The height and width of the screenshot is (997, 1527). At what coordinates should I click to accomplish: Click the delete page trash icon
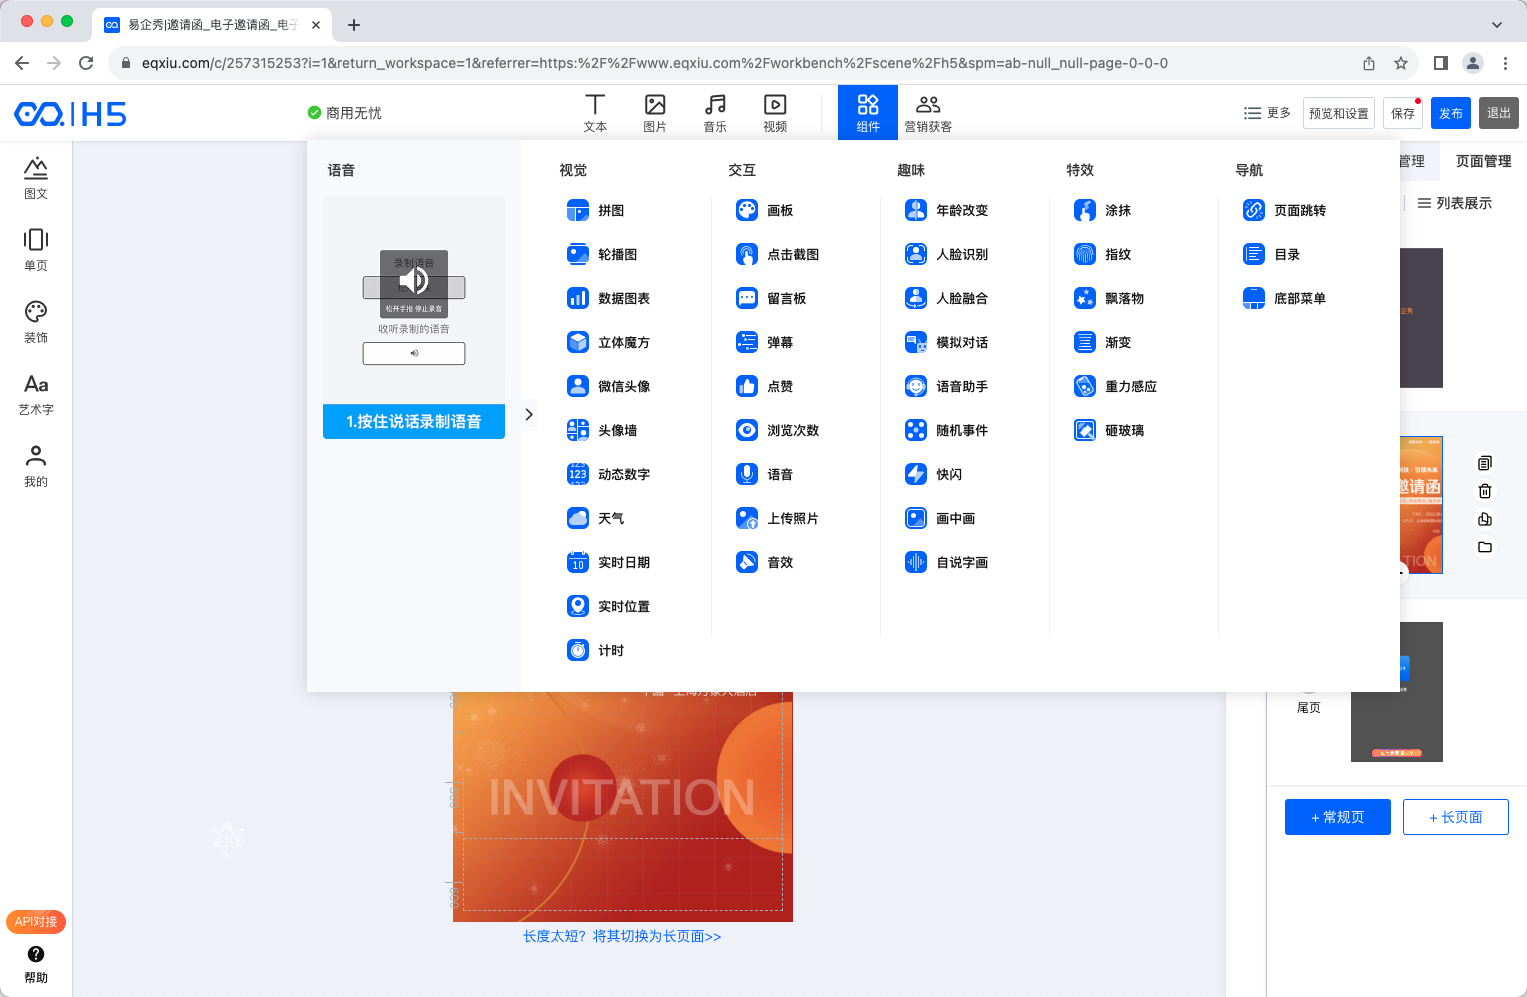[1485, 491]
